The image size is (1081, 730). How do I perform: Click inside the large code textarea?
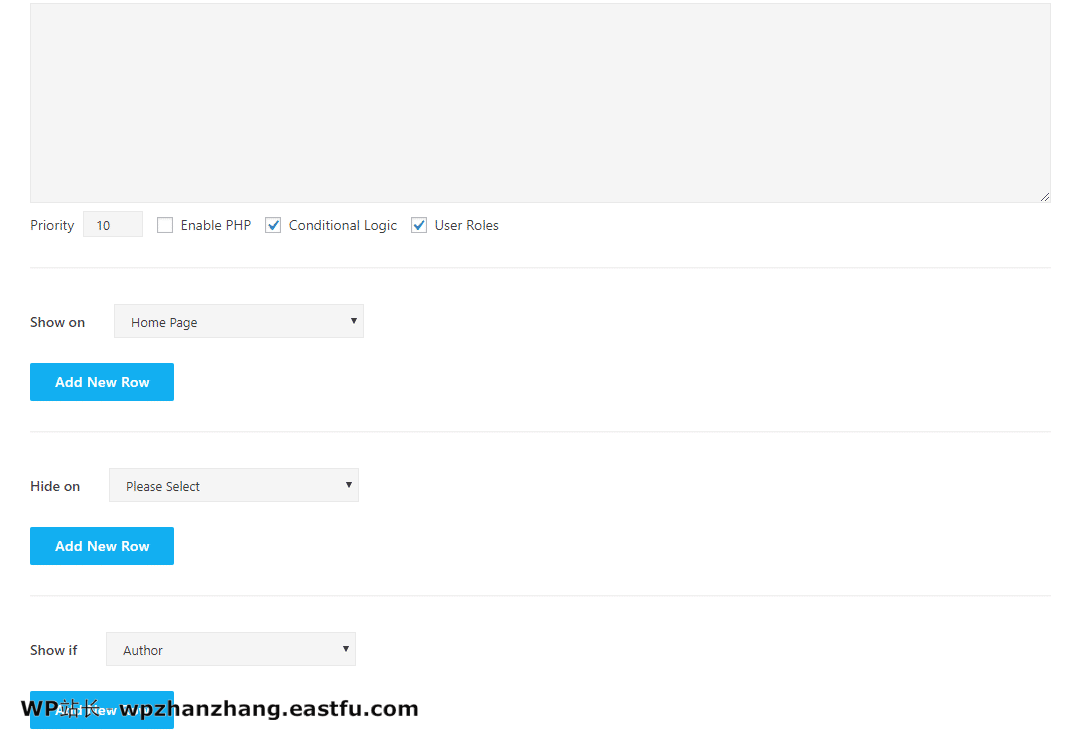coord(540,102)
